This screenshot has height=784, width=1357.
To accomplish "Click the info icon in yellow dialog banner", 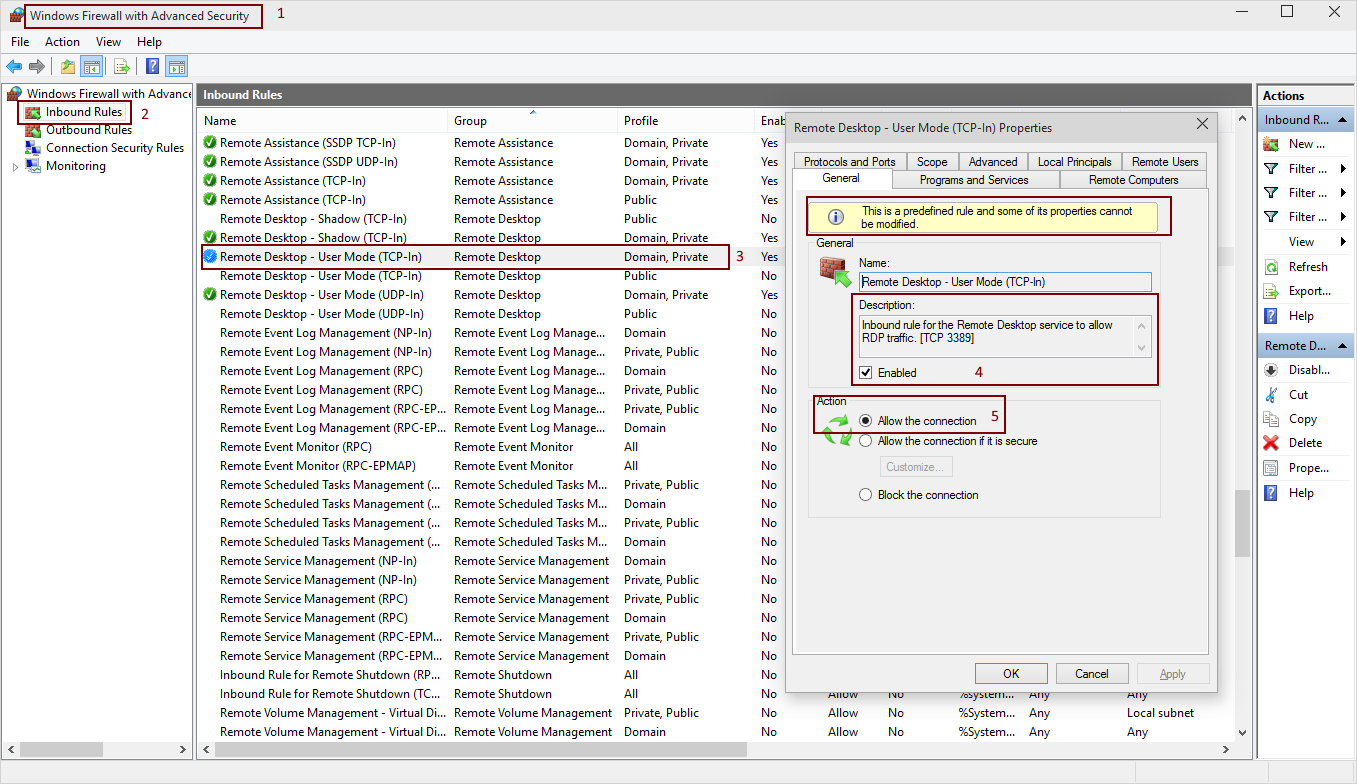I will [836, 217].
